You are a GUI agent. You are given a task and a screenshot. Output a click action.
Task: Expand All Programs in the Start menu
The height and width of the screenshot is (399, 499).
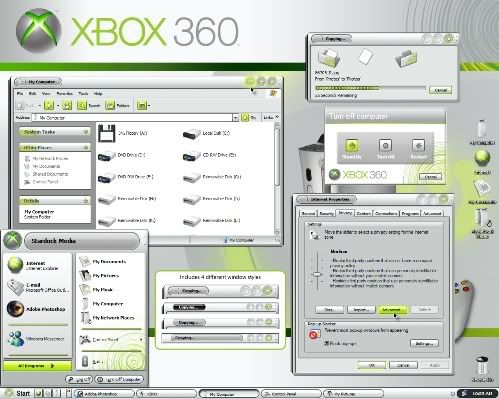tap(37, 366)
